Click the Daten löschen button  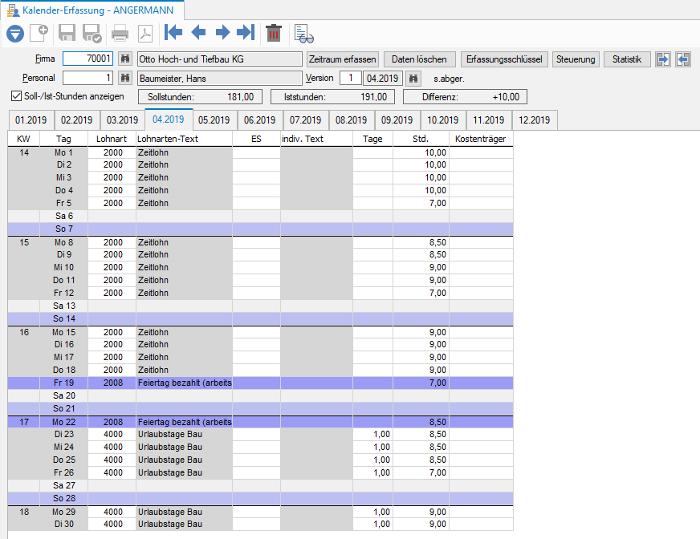click(419, 59)
